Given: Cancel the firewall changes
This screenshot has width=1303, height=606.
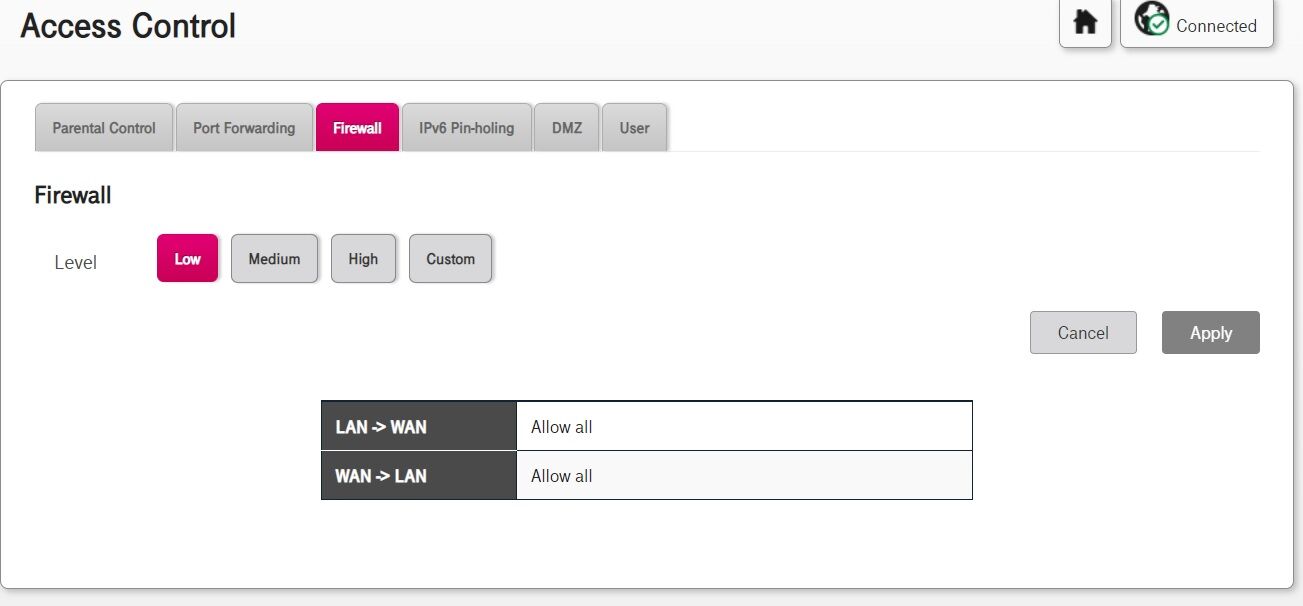Looking at the screenshot, I should coord(1083,332).
